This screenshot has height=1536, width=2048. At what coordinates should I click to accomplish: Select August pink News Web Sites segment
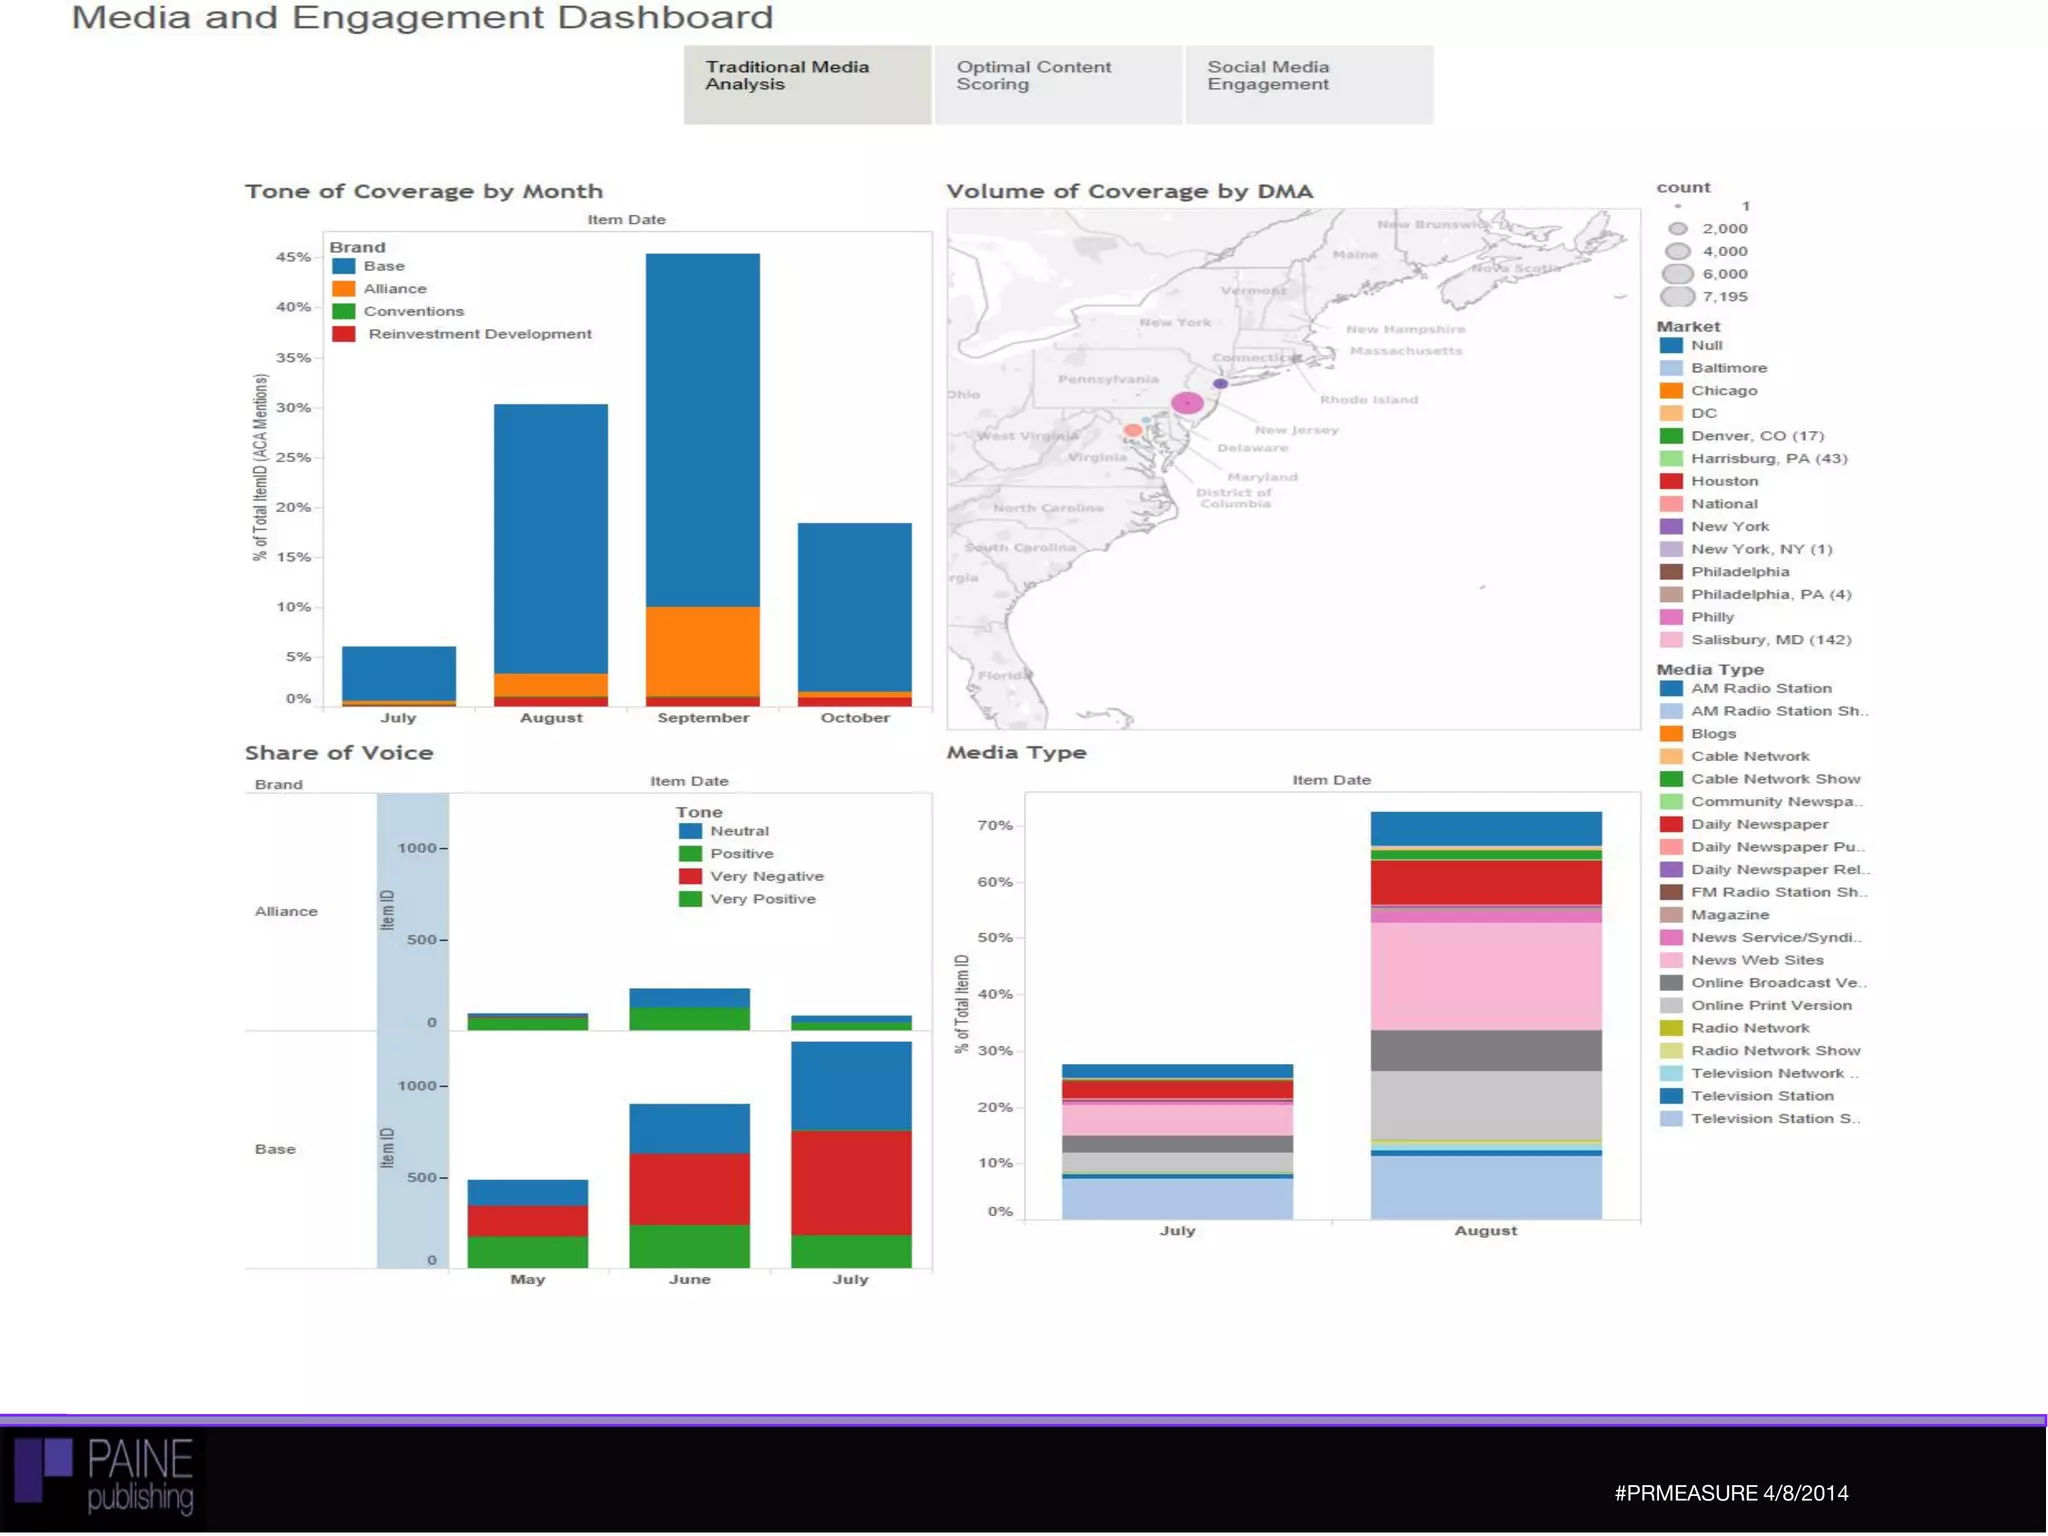pos(1486,976)
